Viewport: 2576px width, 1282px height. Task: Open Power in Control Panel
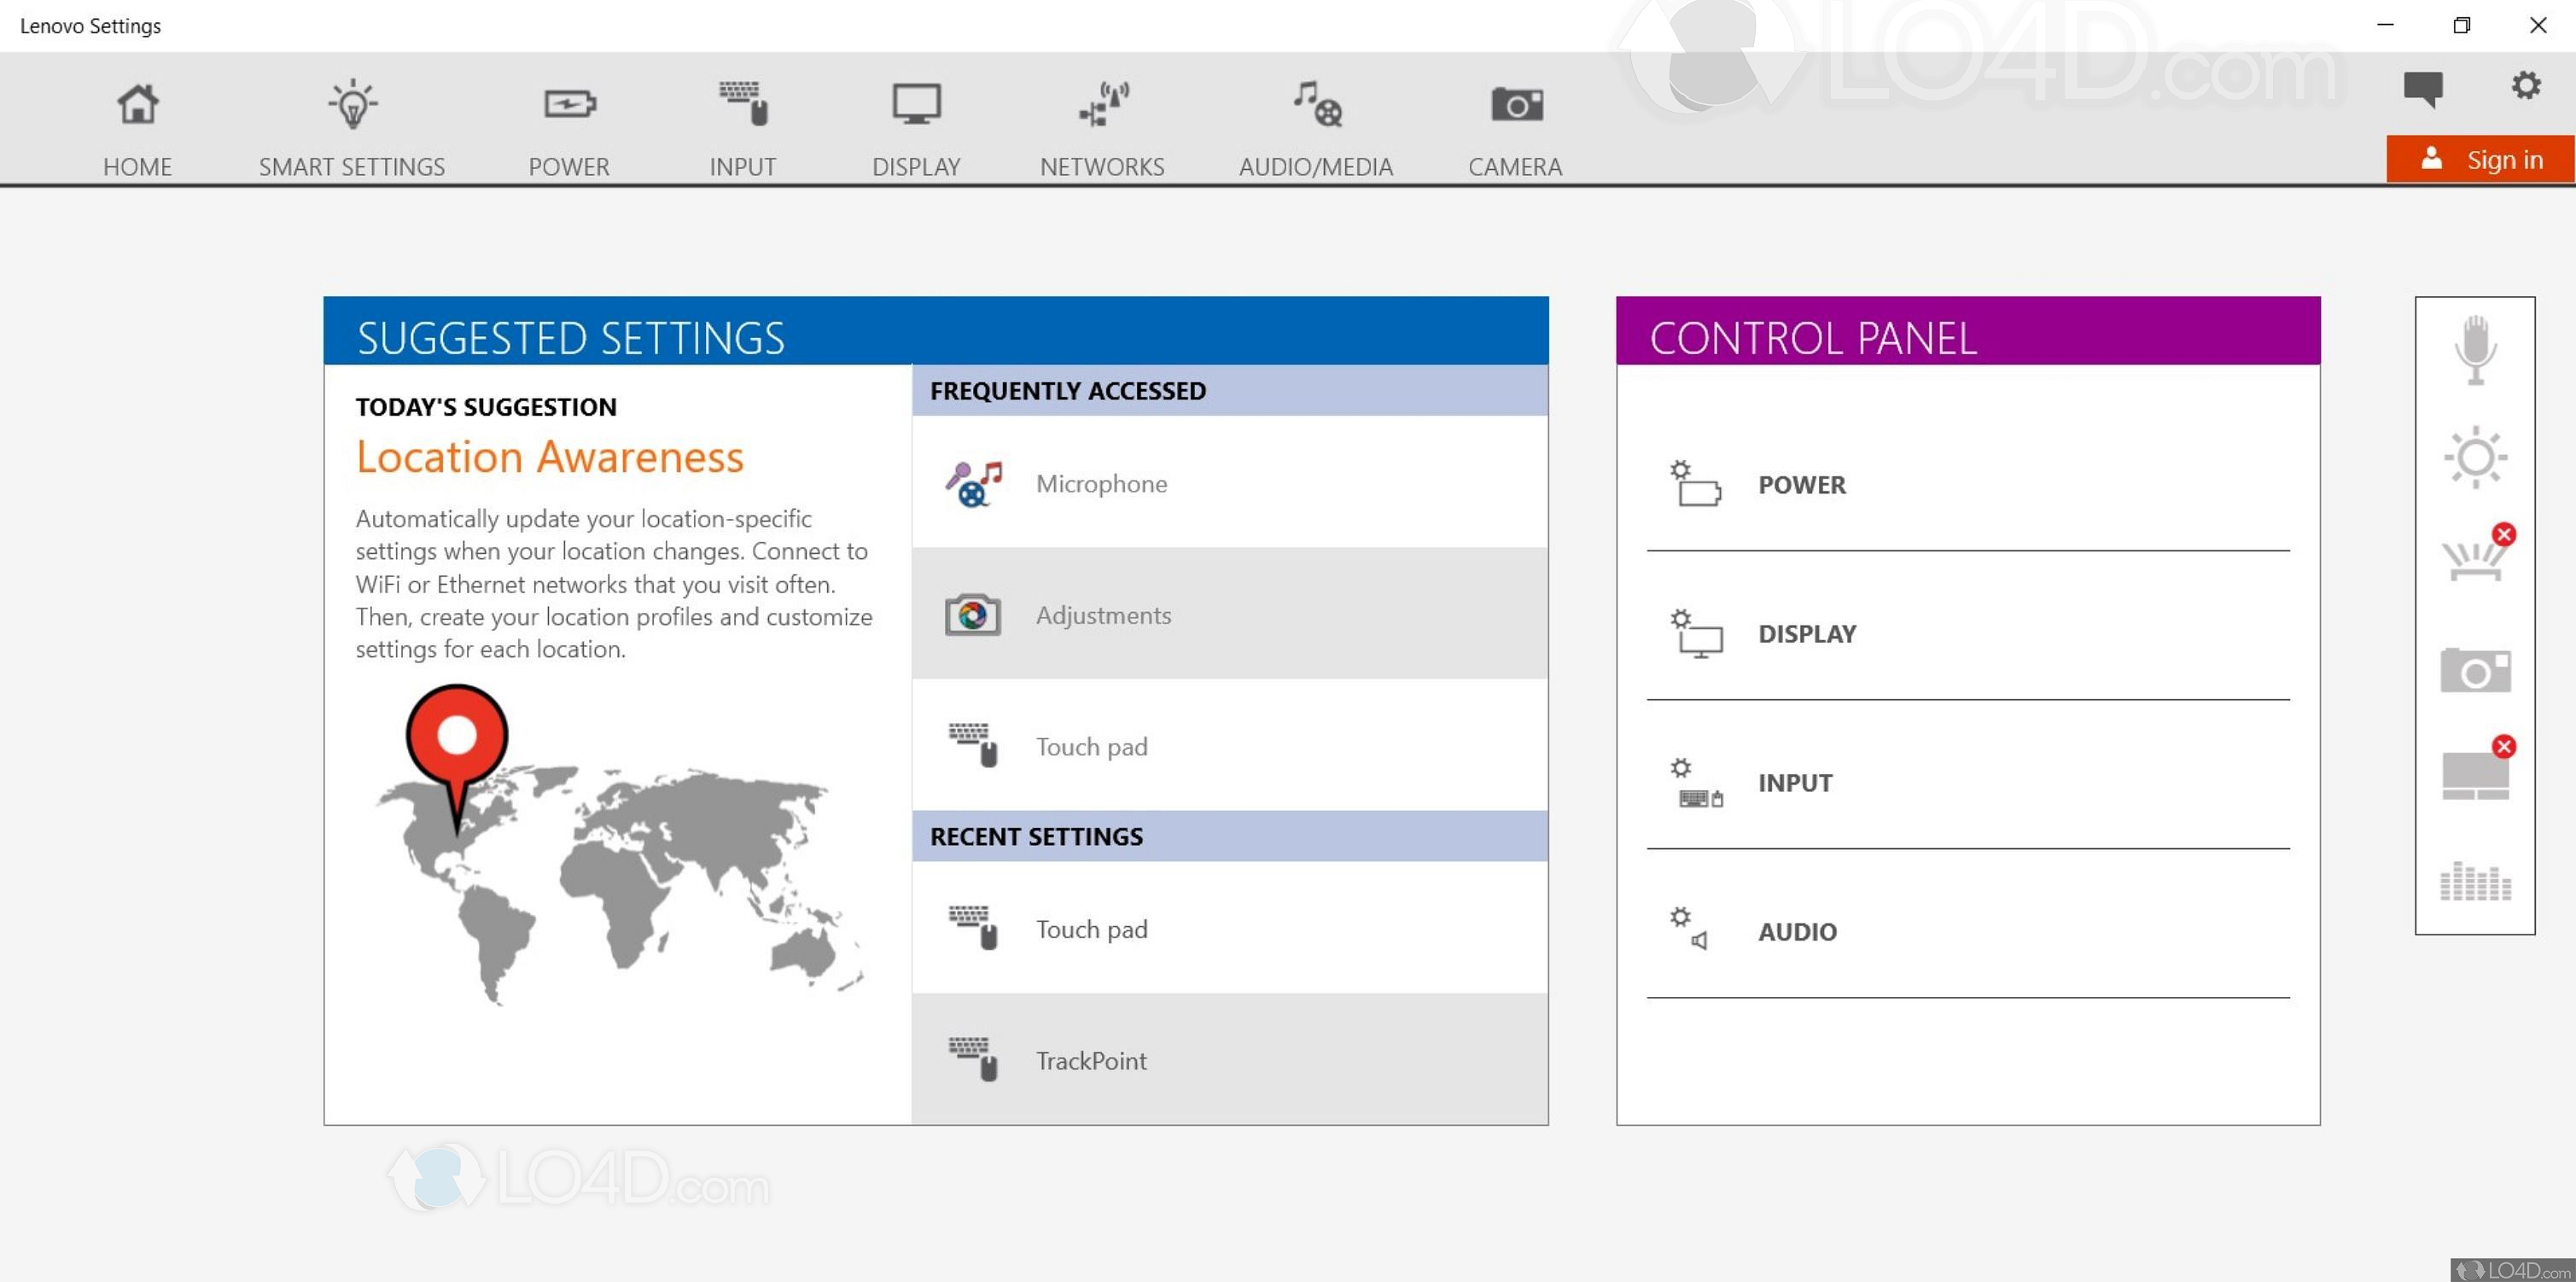click(x=1800, y=485)
